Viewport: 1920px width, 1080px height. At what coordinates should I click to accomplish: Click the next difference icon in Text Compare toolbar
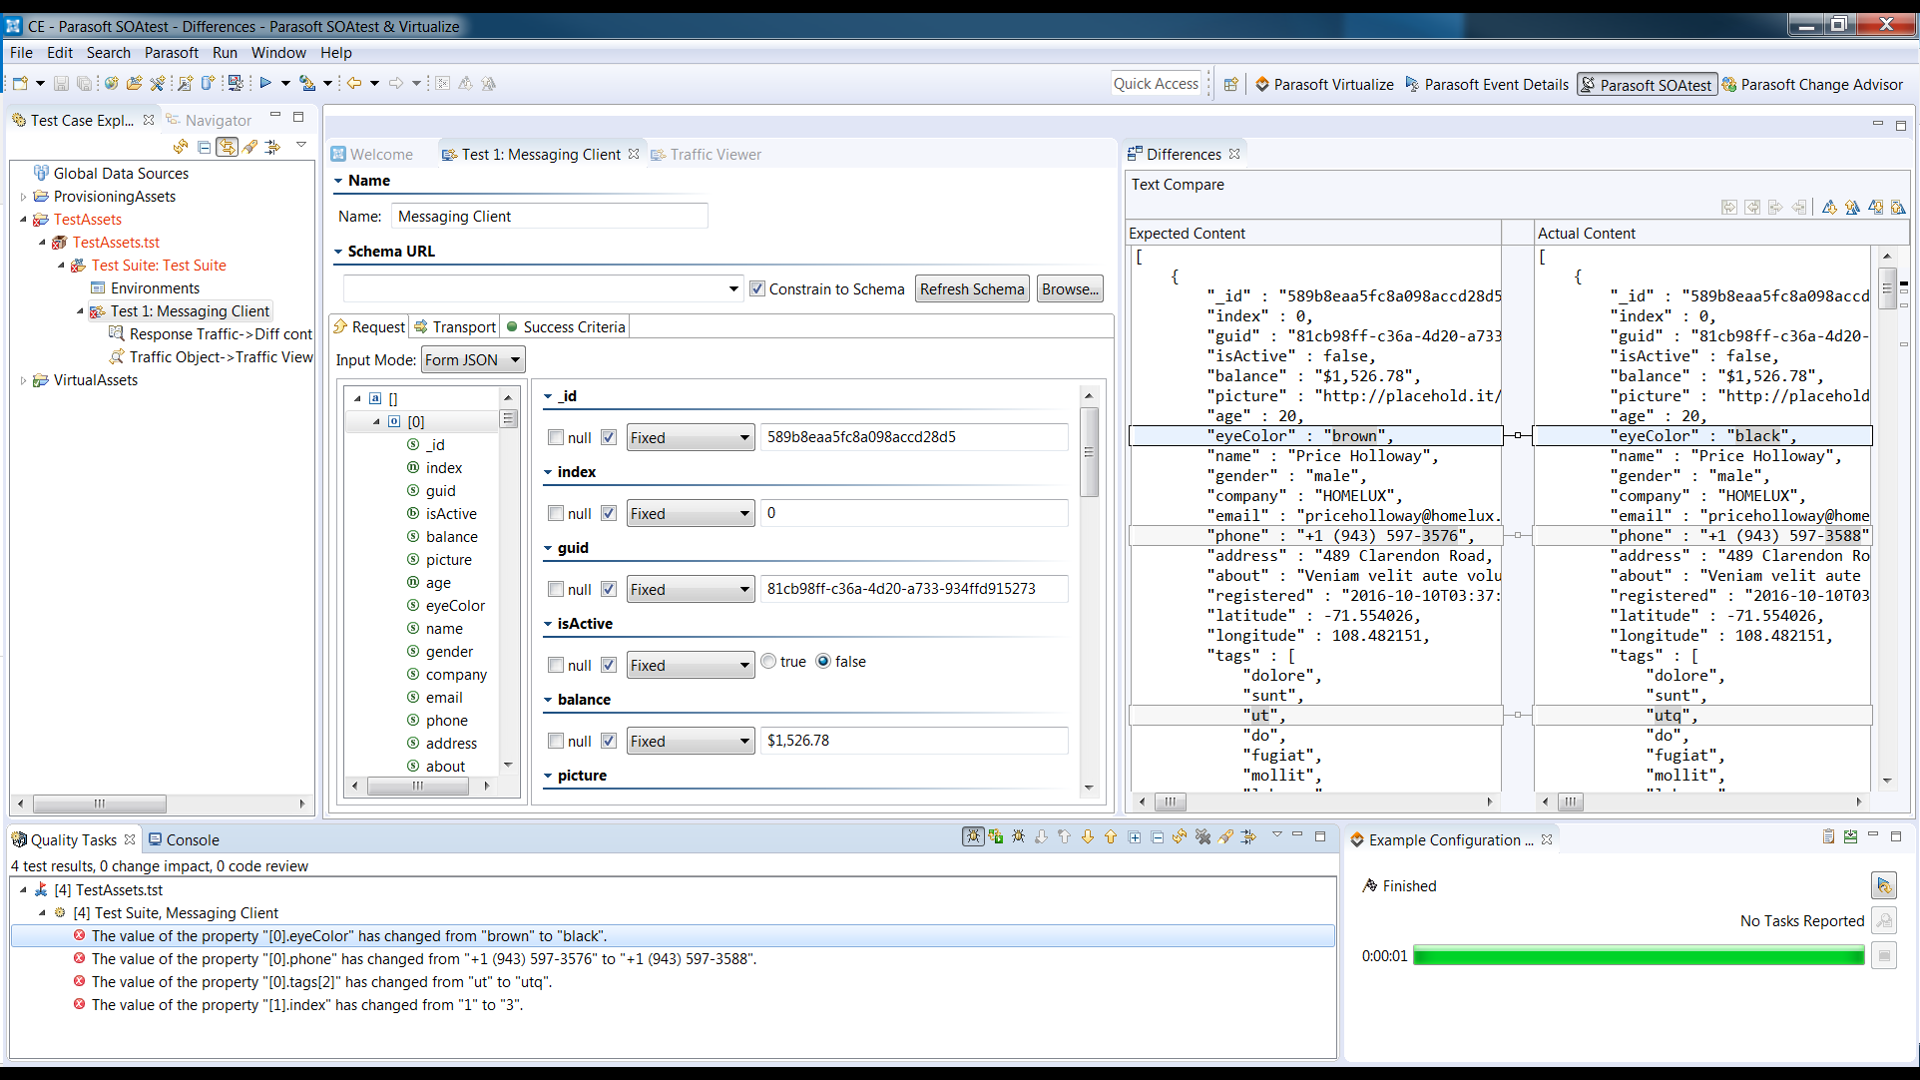click(x=1829, y=207)
